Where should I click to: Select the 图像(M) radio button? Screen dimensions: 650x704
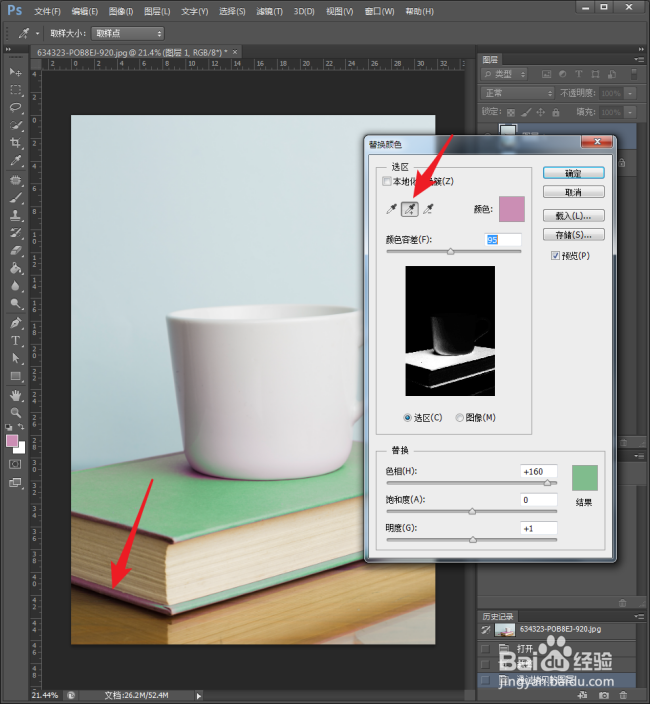459,418
